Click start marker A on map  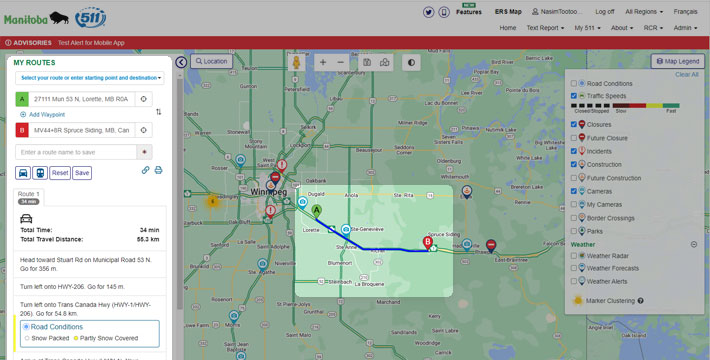pos(317,211)
